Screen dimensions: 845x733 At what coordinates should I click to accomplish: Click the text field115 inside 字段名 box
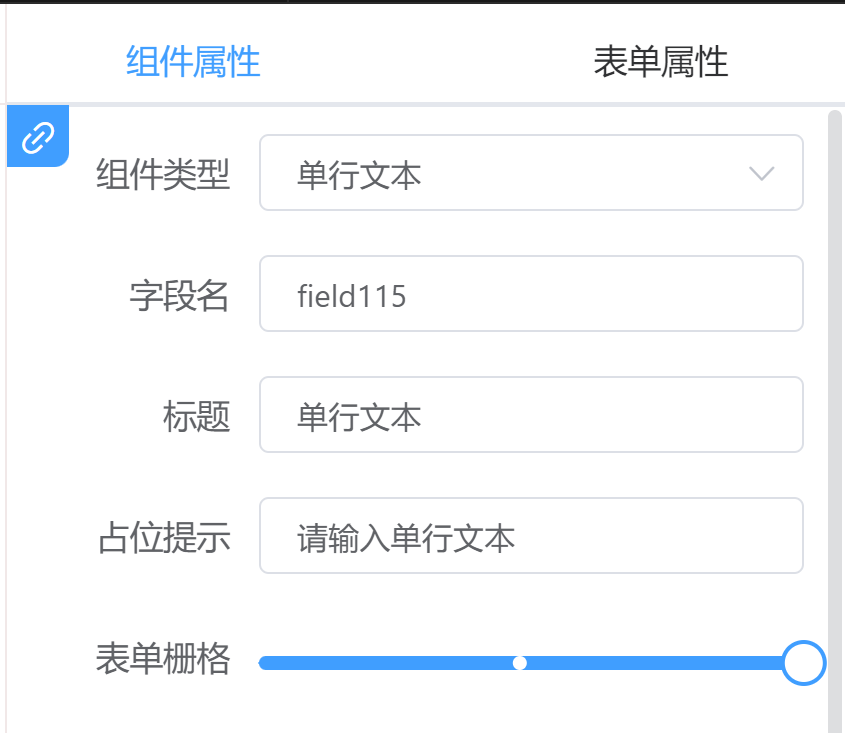(x=351, y=296)
